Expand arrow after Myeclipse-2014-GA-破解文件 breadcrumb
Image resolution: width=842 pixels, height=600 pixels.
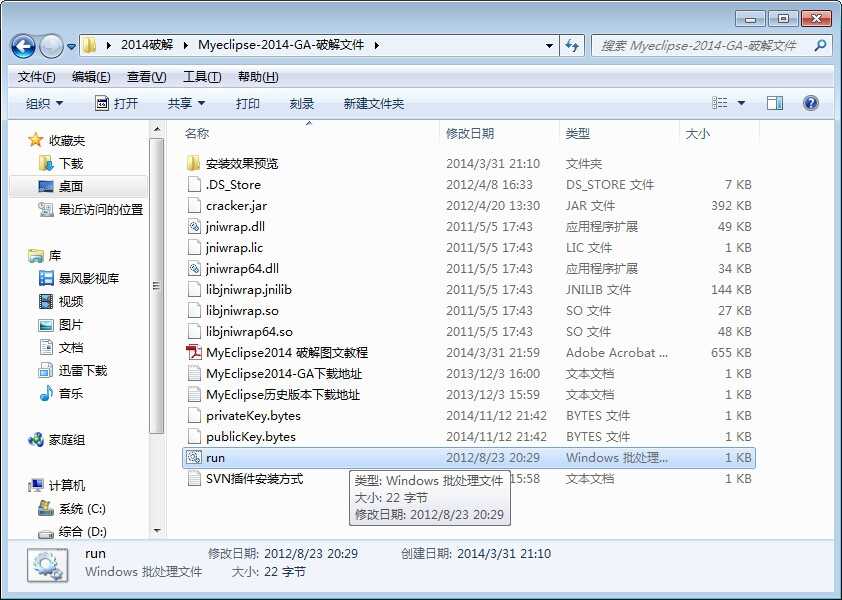click(x=377, y=46)
